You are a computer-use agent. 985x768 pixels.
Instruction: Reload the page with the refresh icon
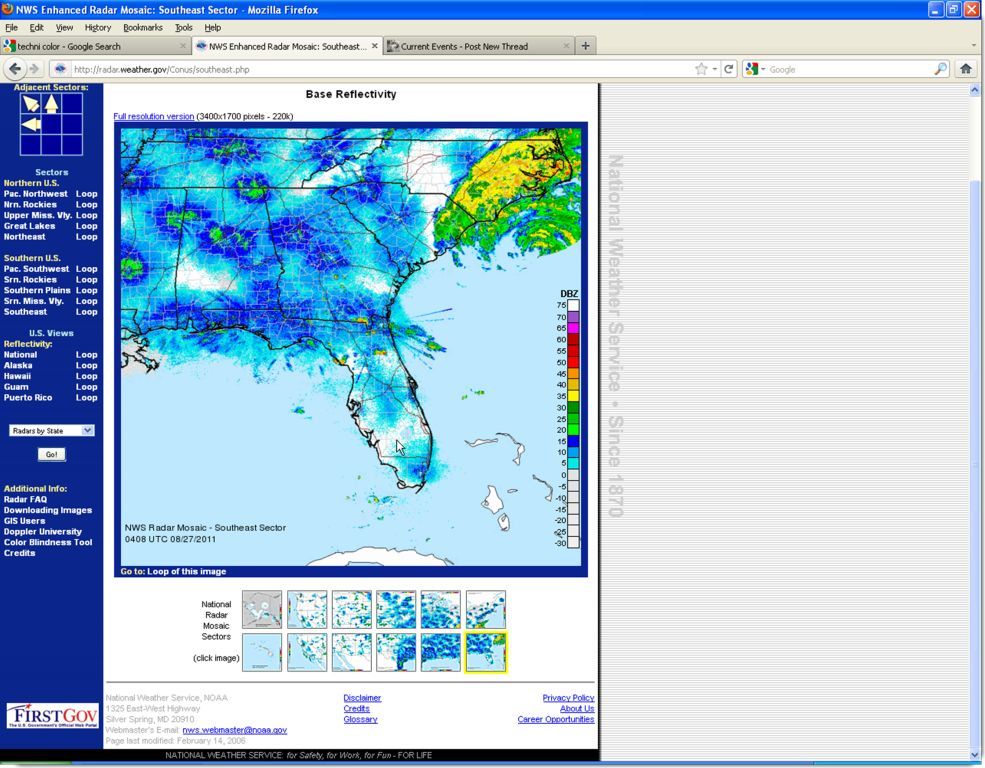pos(729,69)
